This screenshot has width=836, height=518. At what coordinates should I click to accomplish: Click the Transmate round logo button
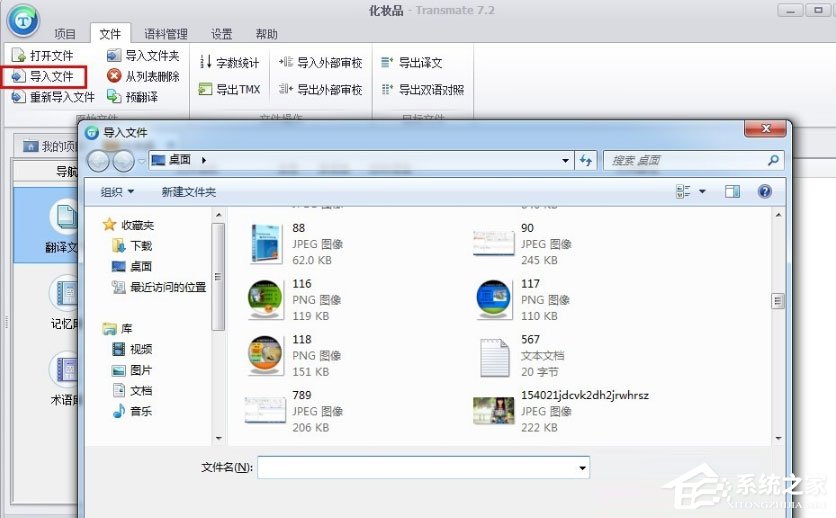tap(23, 21)
